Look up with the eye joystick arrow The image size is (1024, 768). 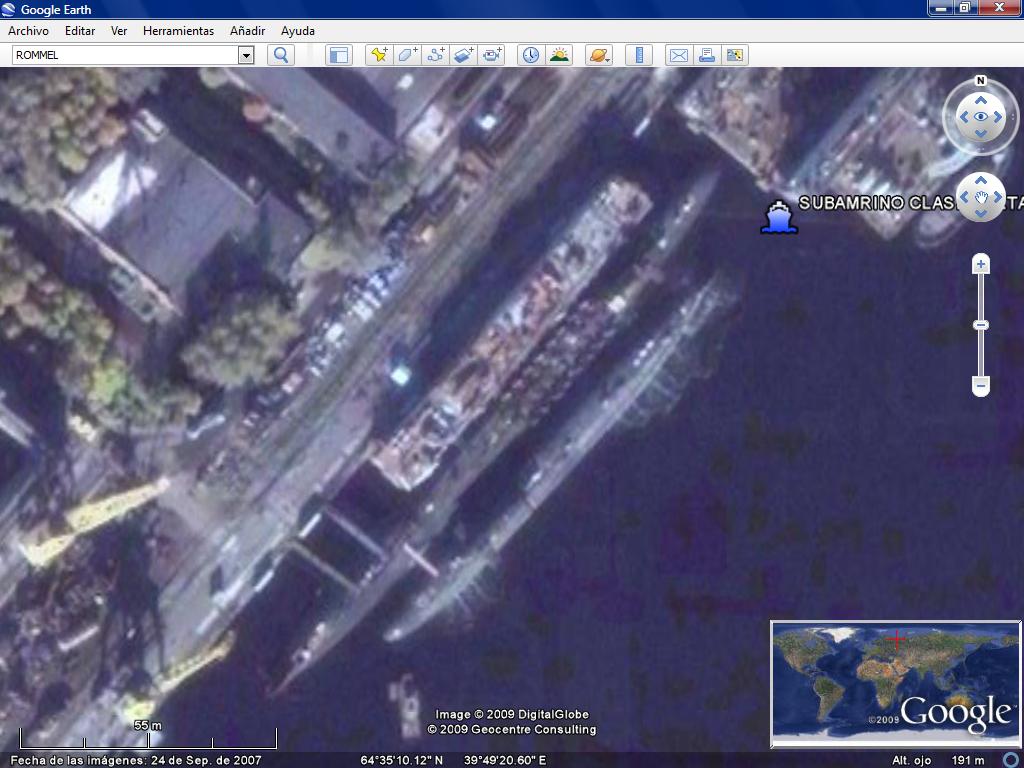click(x=980, y=100)
